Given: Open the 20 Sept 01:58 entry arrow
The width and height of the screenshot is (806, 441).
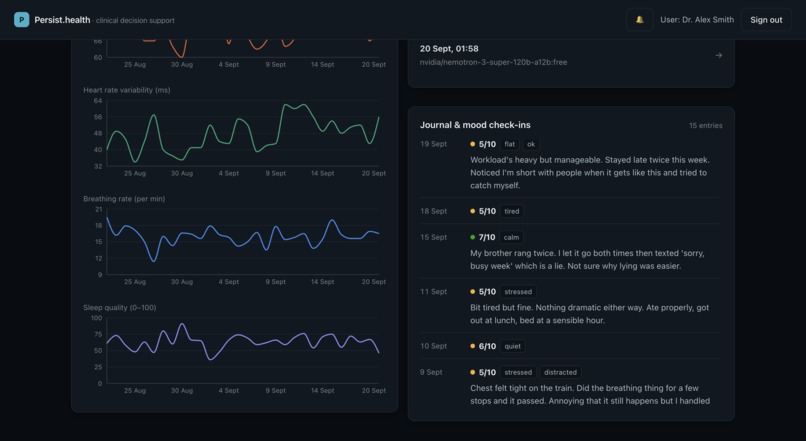Looking at the screenshot, I should (719, 55).
